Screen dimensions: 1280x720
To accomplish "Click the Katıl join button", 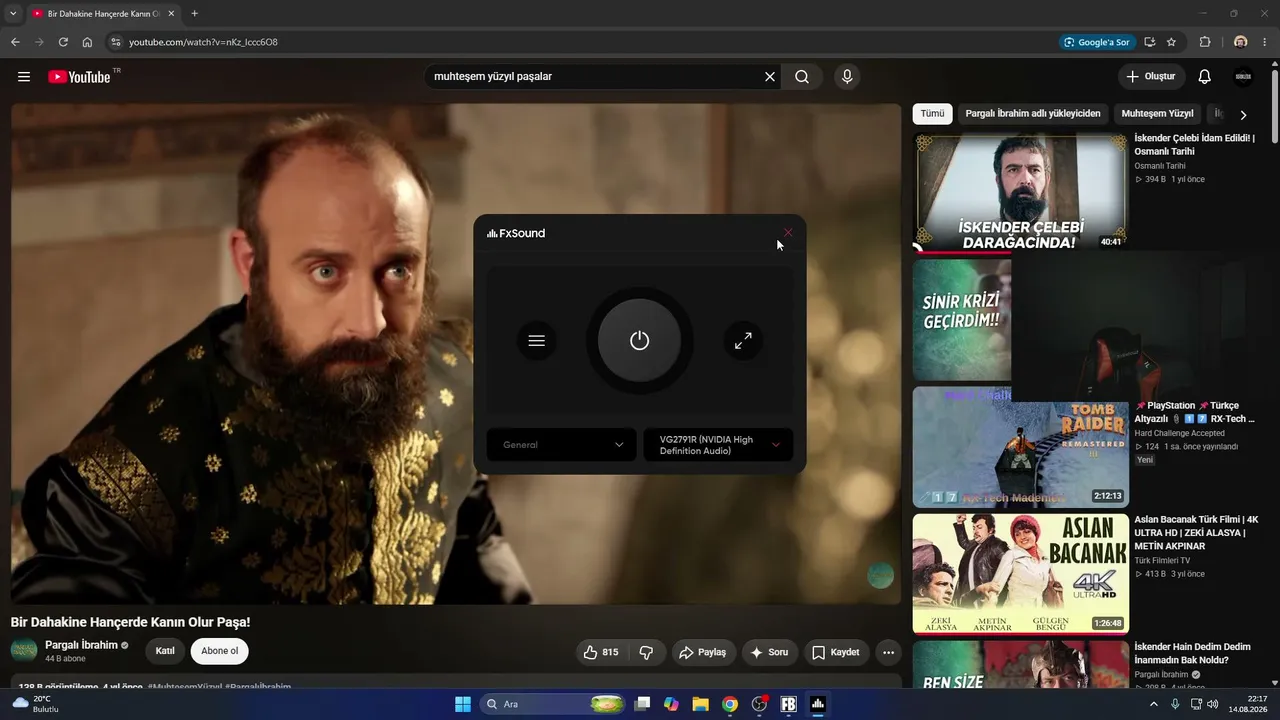I will 165,651.
